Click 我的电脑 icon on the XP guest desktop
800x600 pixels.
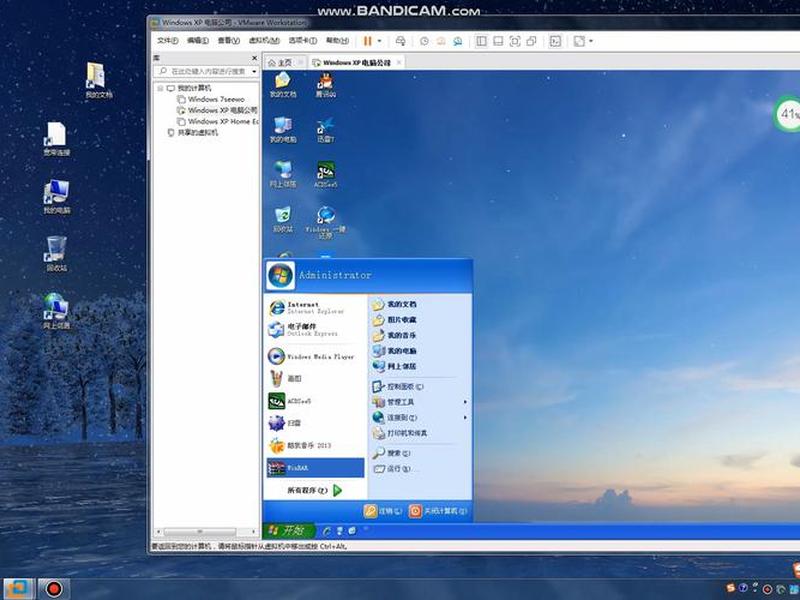click(283, 130)
